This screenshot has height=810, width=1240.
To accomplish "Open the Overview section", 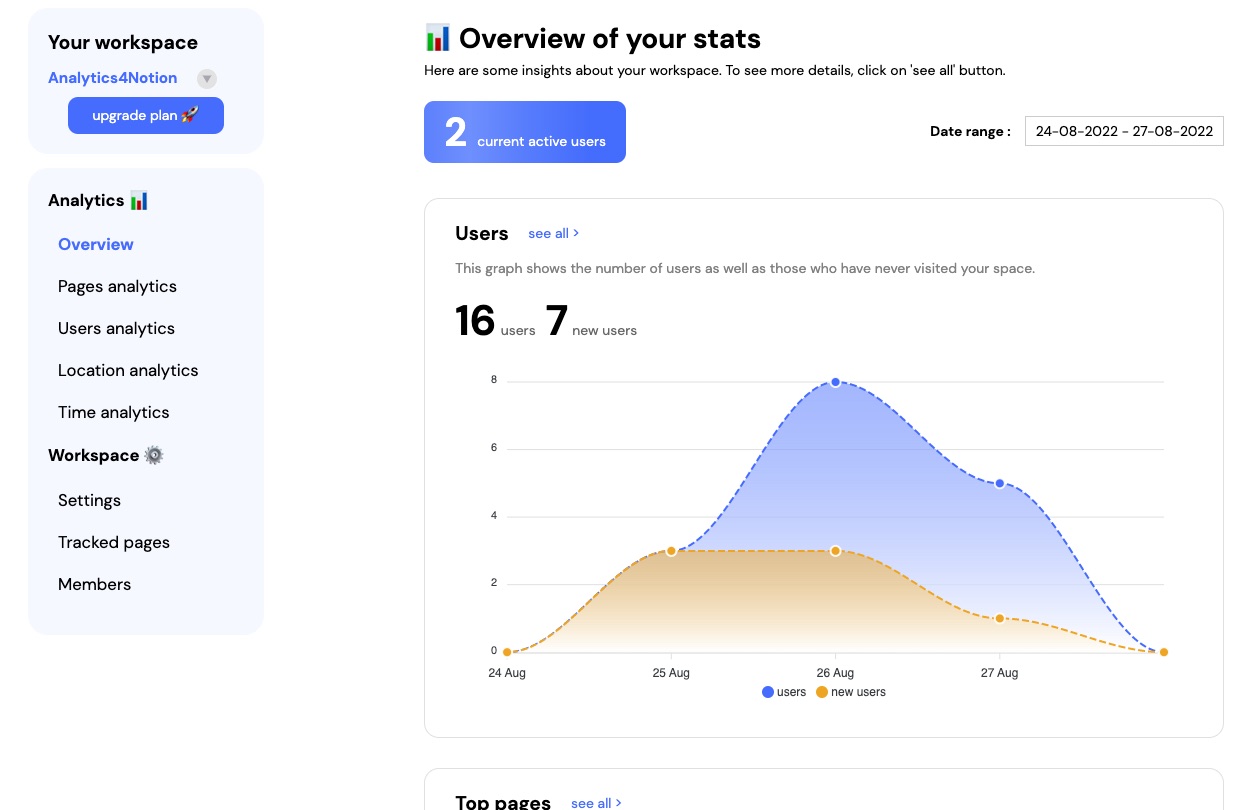I will pyautogui.click(x=96, y=244).
